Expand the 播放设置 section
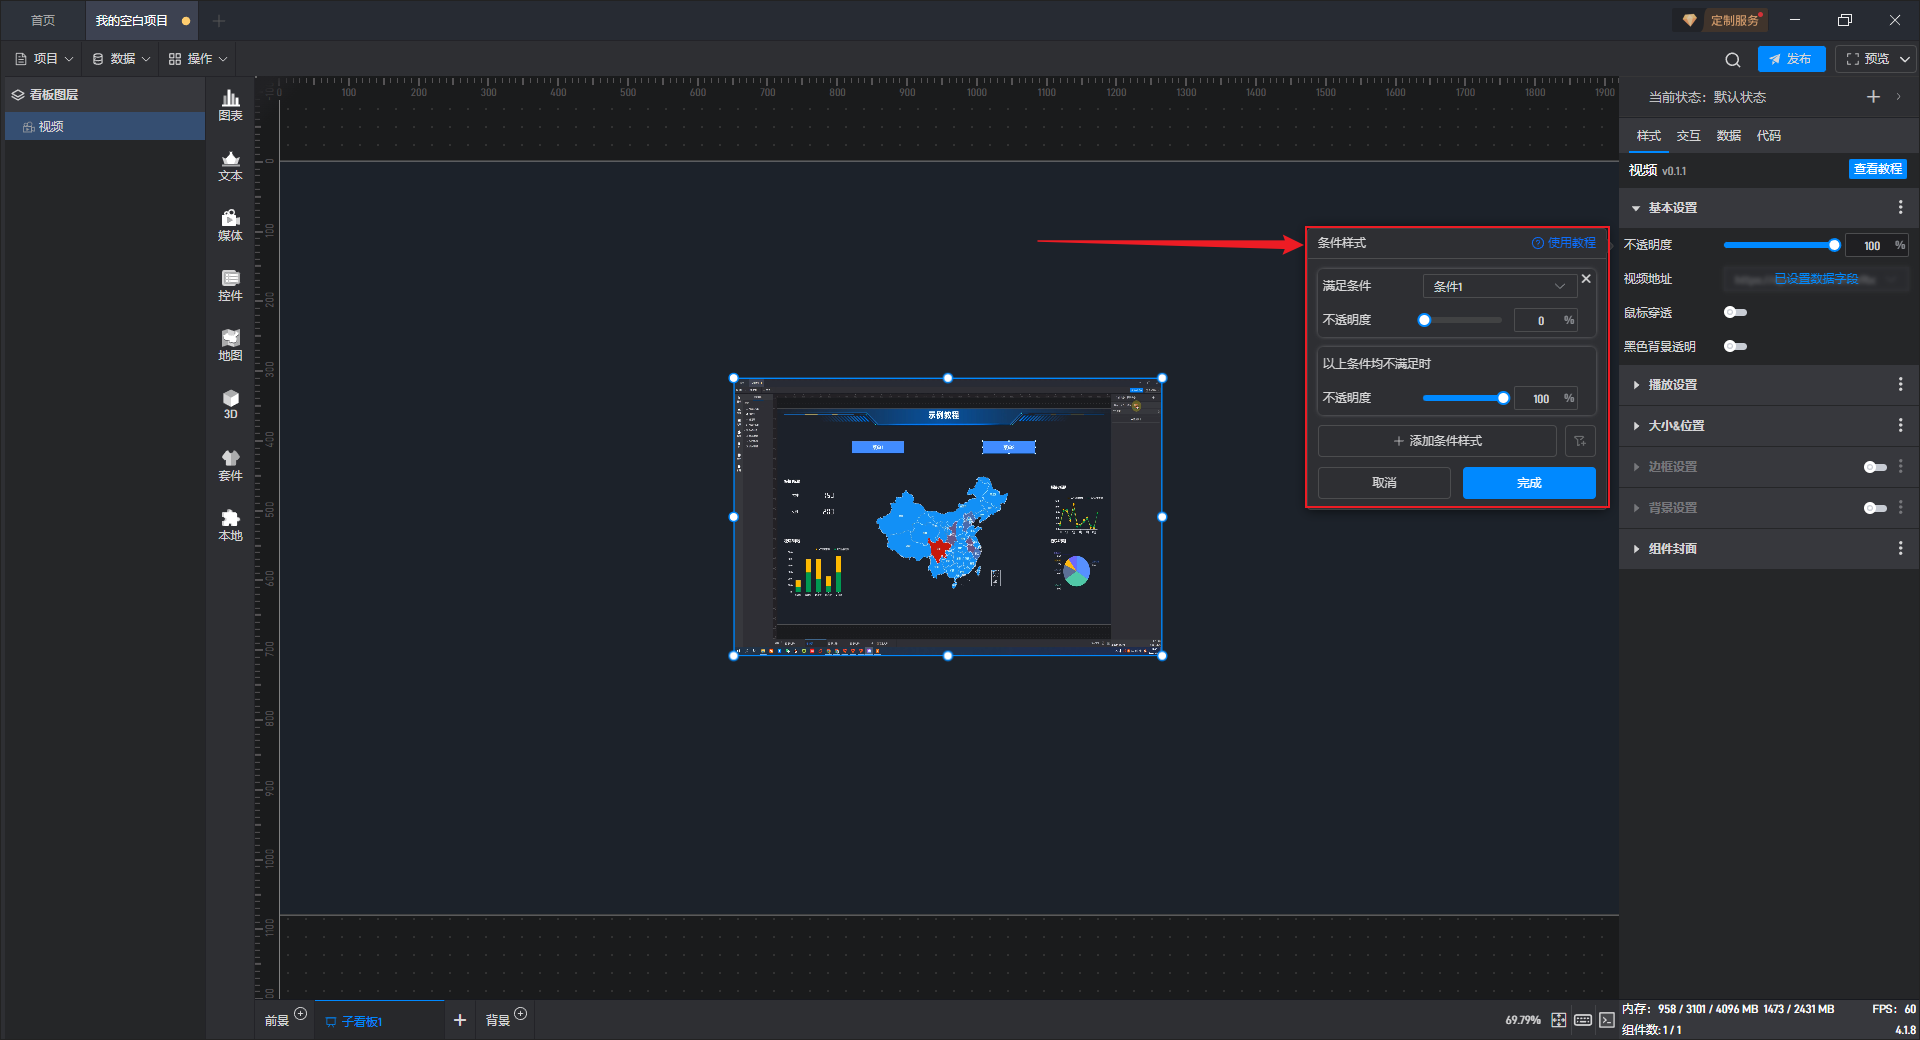 point(1672,385)
